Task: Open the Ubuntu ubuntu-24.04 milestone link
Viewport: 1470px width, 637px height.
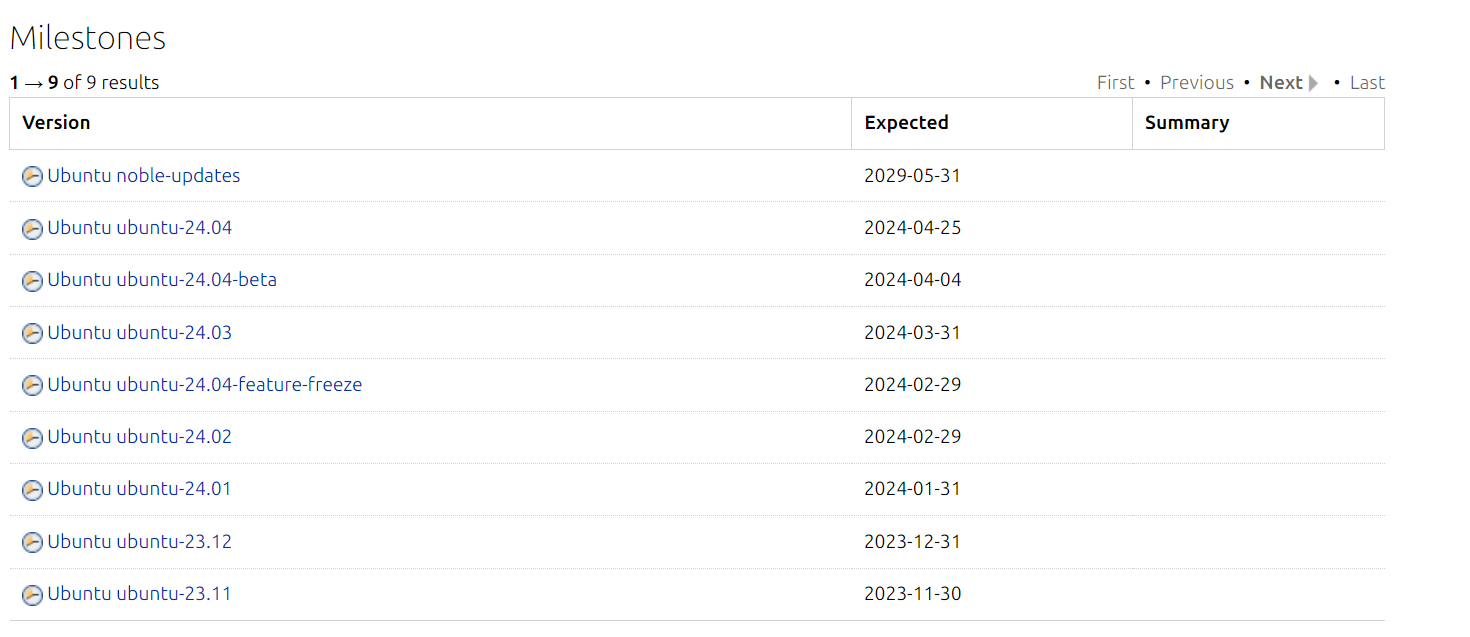Action: coord(139,228)
